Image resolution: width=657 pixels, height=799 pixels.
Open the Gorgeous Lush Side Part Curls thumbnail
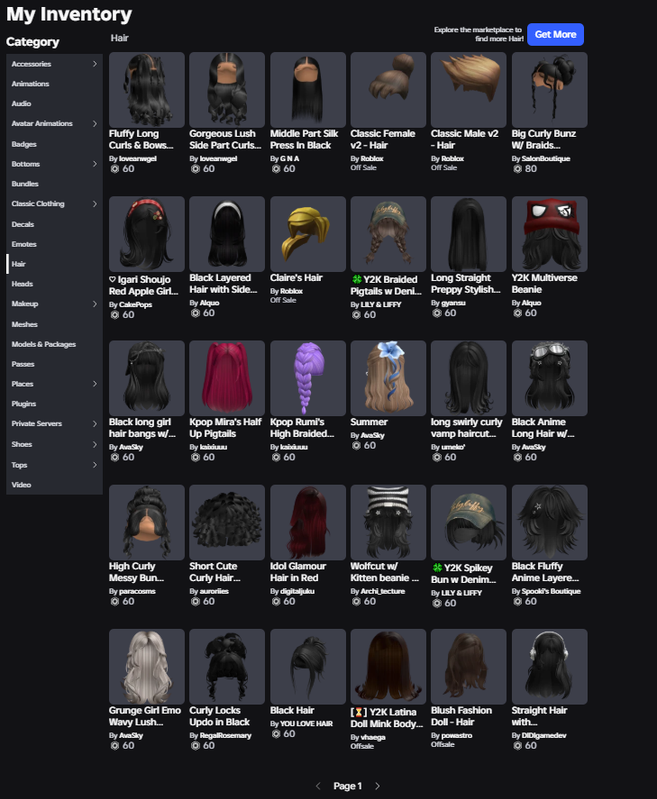click(x=227, y=90)
